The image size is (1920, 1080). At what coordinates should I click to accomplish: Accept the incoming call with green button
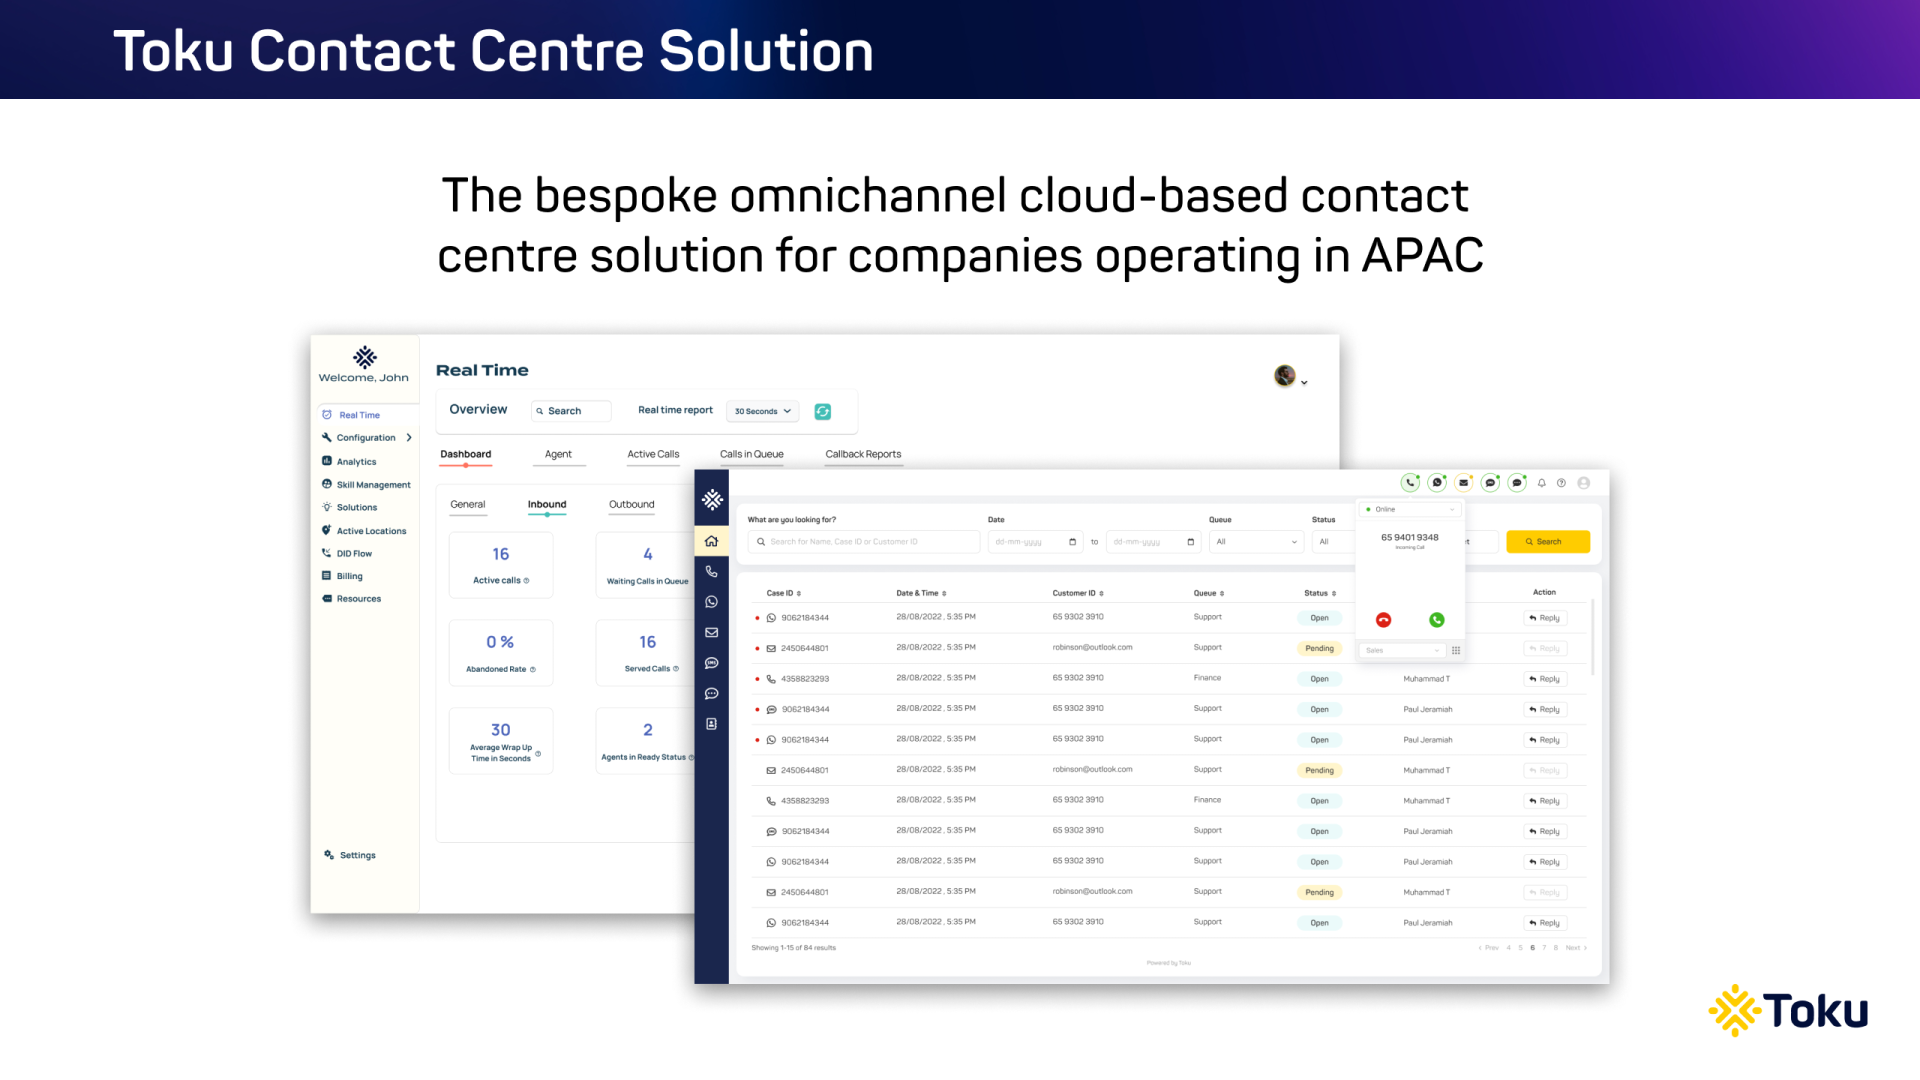(1436, 620)
